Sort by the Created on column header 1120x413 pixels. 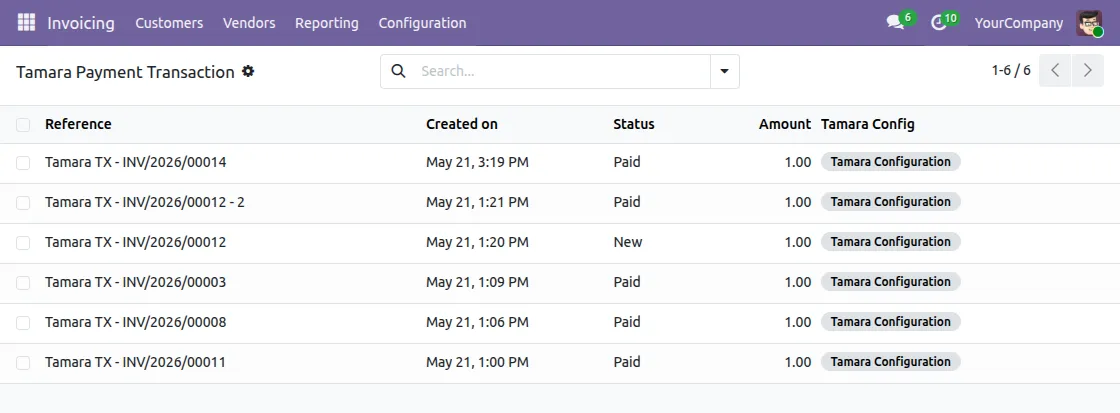pyautogui.click(x=461, y=124)
